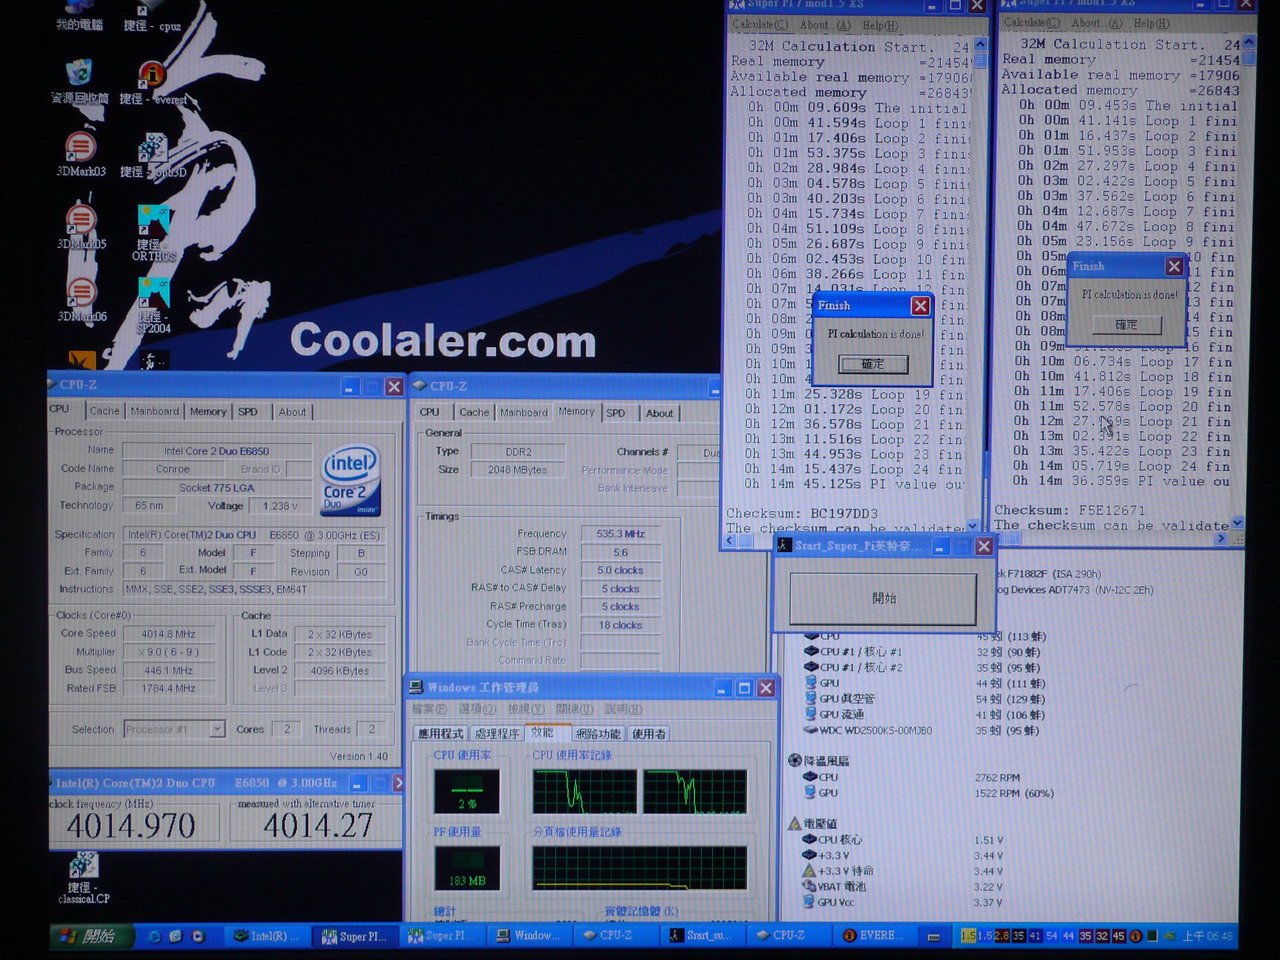Confirm 確定 in left Super PI Finish dialog
The width and height of the screenshot is (1280, 960).
pyautogui.click(x=873, y=365)
